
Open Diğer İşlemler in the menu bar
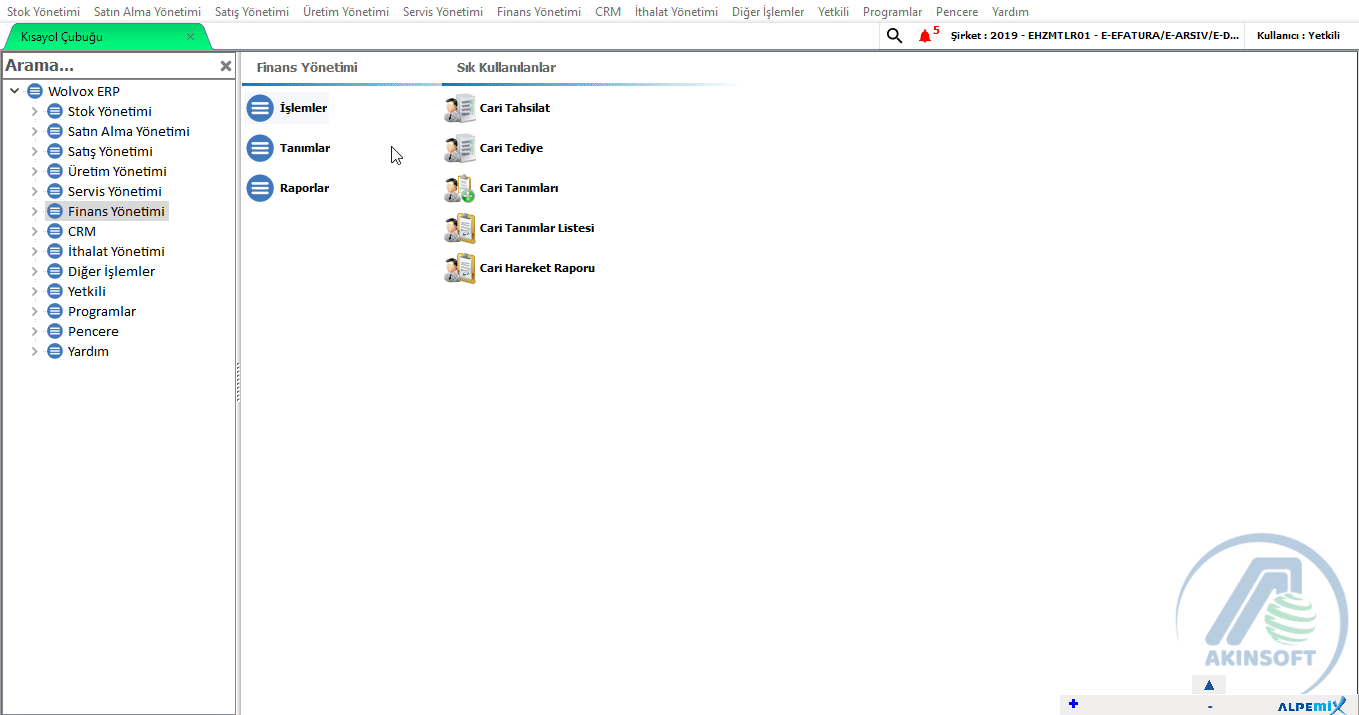click(768, 12)
